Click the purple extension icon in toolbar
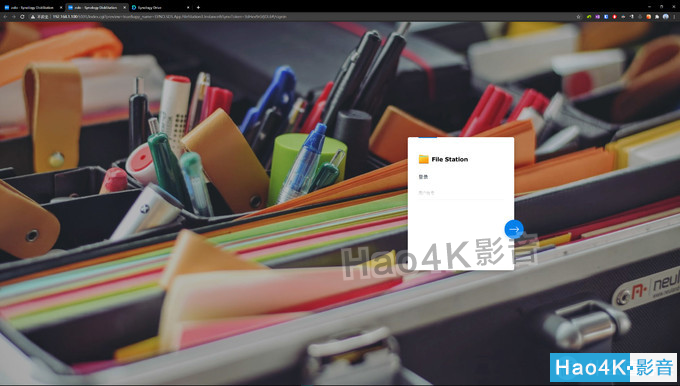Screen dimensions: 680x386 click(x=598, y=16)
